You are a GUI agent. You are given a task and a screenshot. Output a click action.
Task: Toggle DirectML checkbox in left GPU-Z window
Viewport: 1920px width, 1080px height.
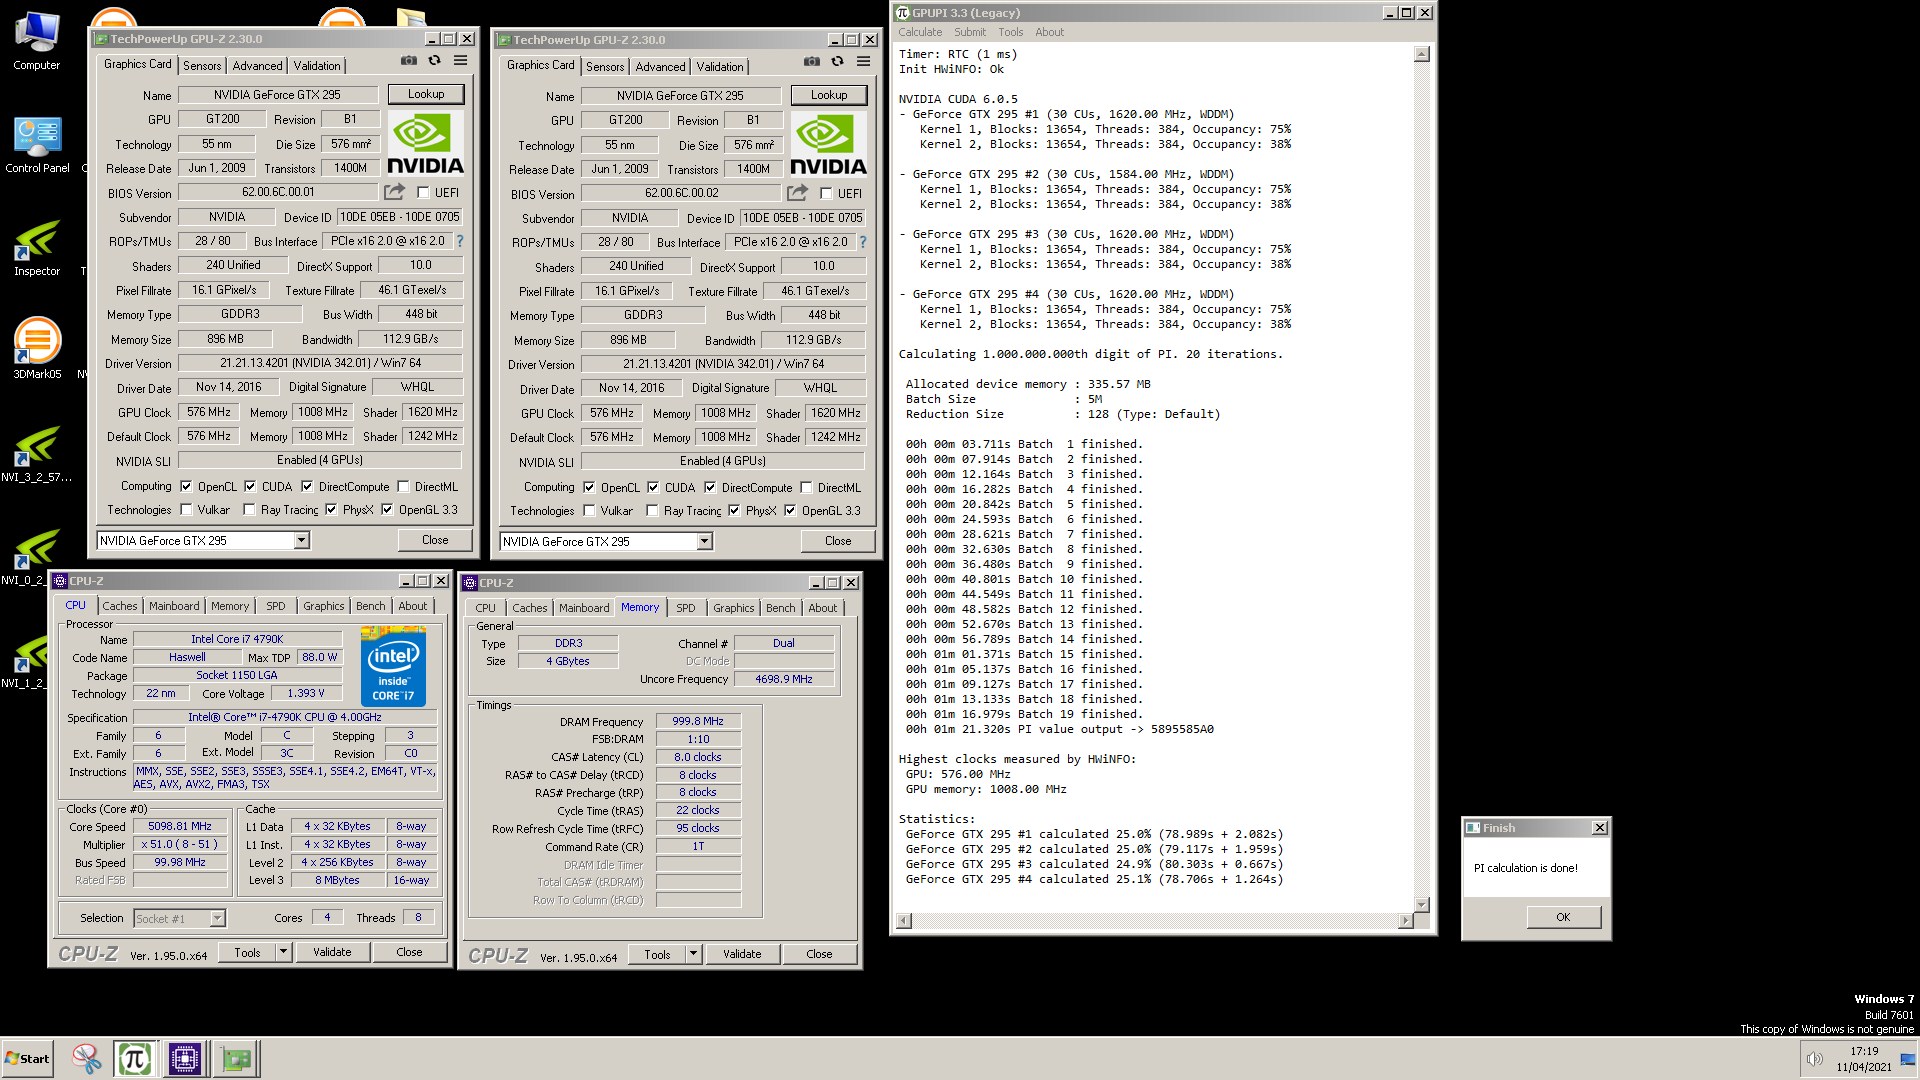(403, 487)
